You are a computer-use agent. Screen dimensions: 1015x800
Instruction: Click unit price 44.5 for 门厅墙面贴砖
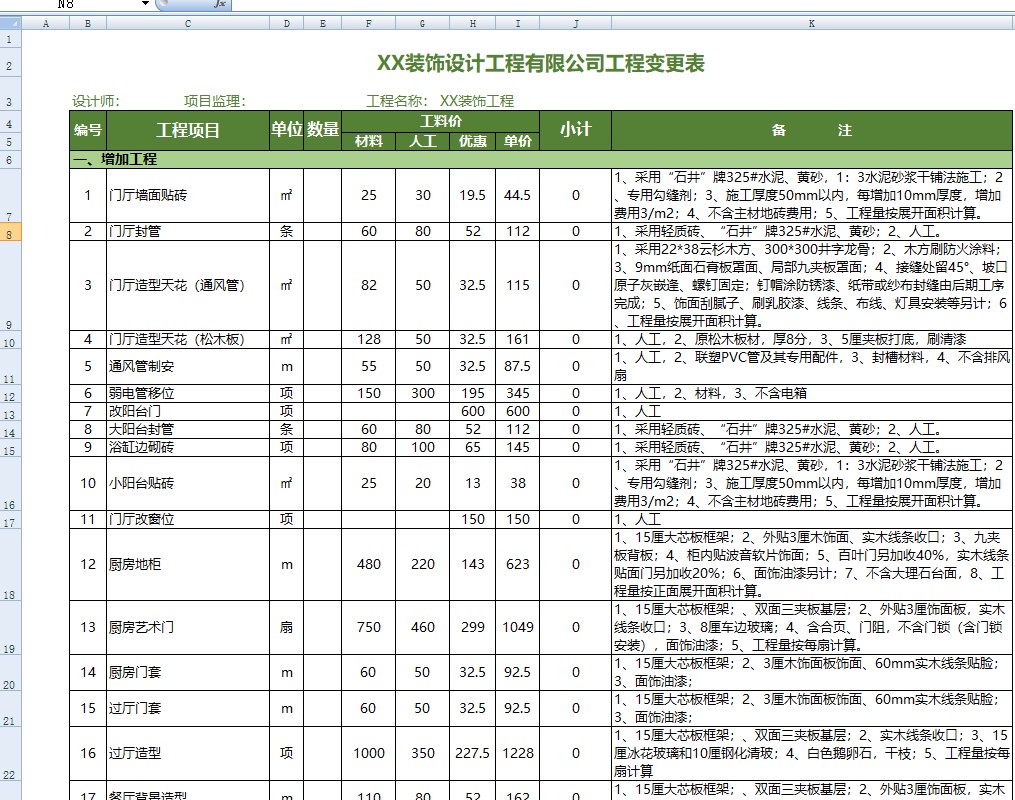click(x=518, y=195)
